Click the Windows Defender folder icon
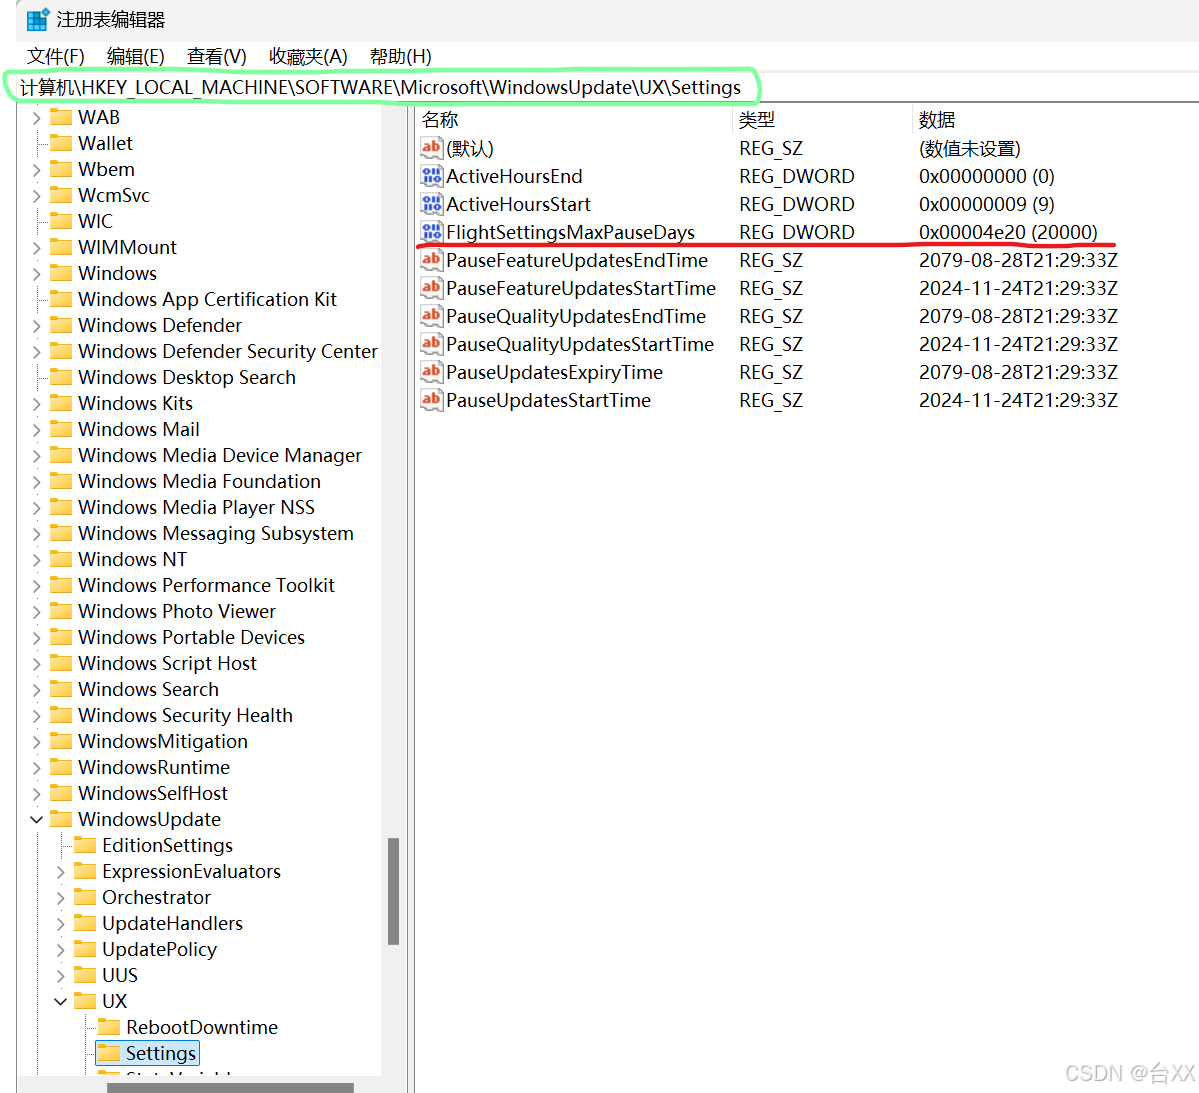Screen dimensions: 1199x1093 60,325
